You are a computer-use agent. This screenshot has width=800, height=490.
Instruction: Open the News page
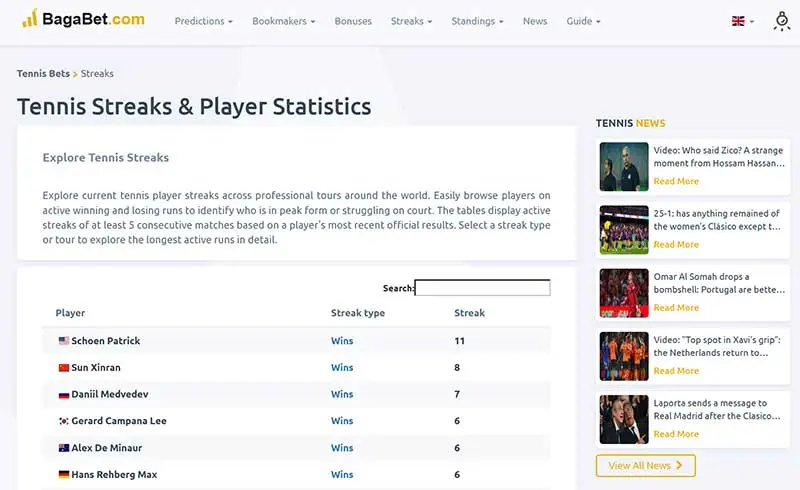535,21
